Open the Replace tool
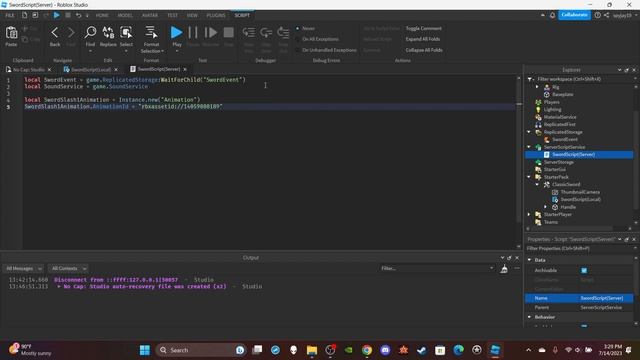The width and height of the screenshot is (640, 360). point(108,33)
